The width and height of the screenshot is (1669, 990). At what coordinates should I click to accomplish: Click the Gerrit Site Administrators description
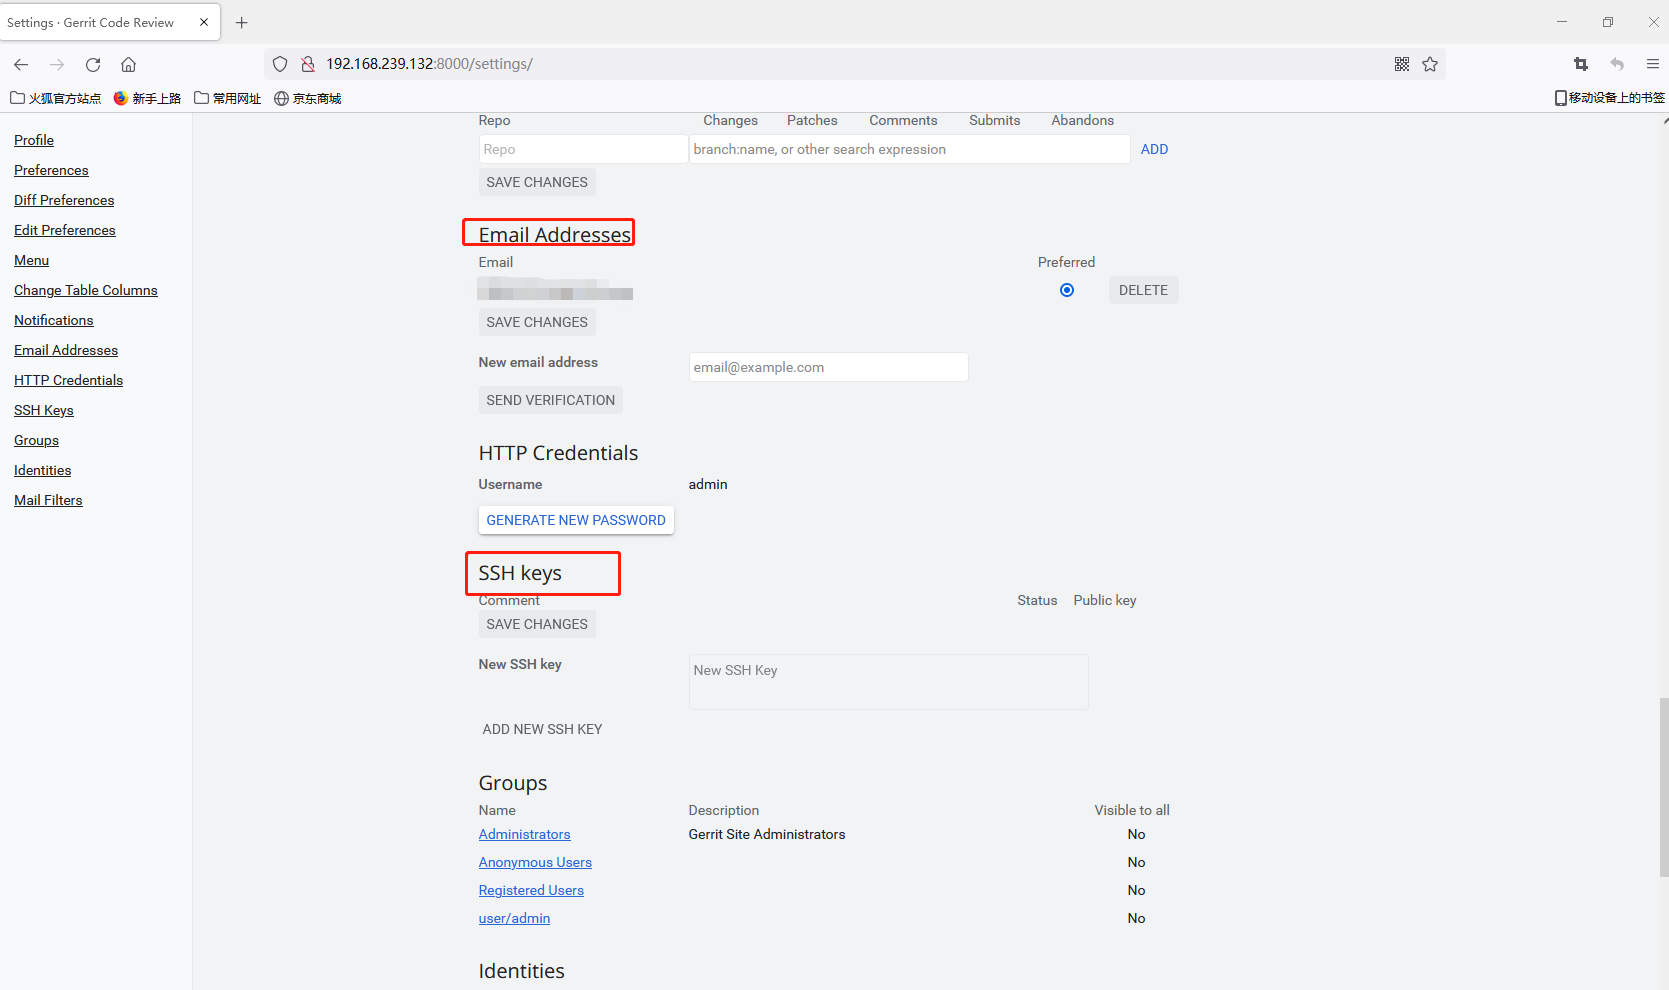(767, 834)
